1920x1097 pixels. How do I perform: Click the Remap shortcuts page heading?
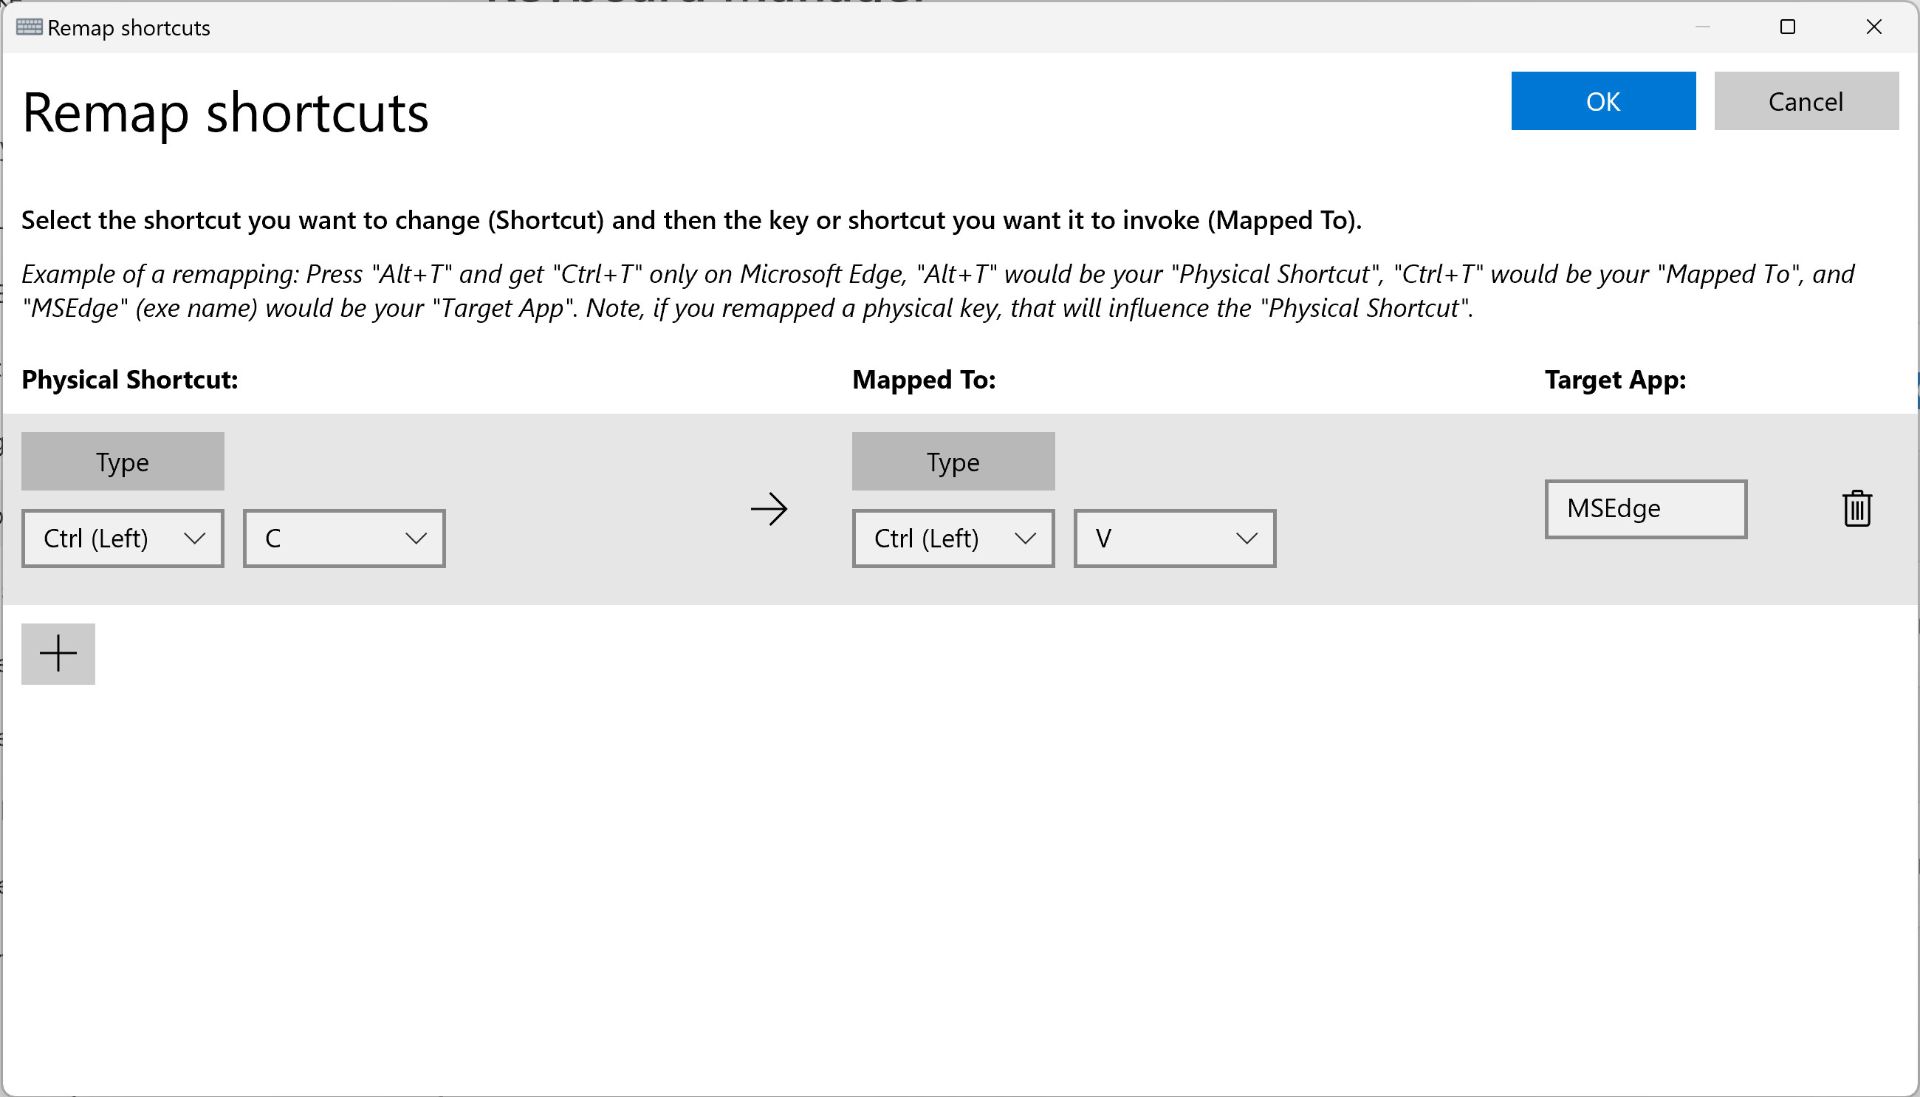click(x=225, y=113)
